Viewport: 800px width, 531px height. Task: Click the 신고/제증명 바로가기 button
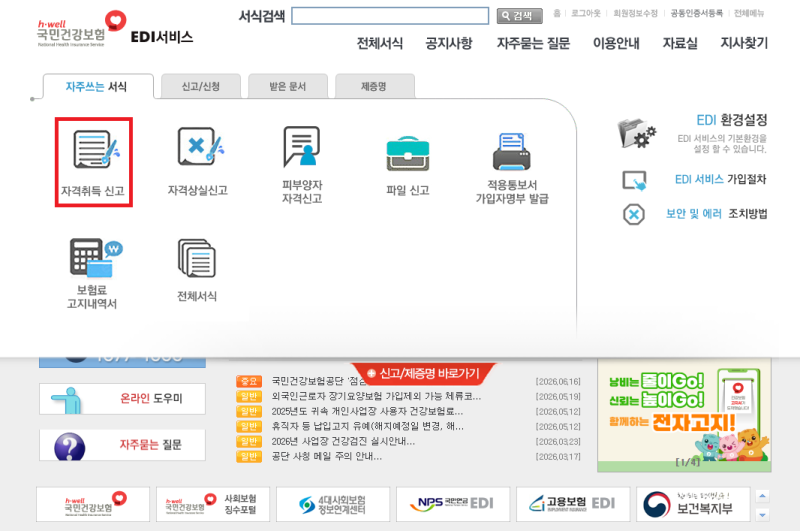[423, 374]
